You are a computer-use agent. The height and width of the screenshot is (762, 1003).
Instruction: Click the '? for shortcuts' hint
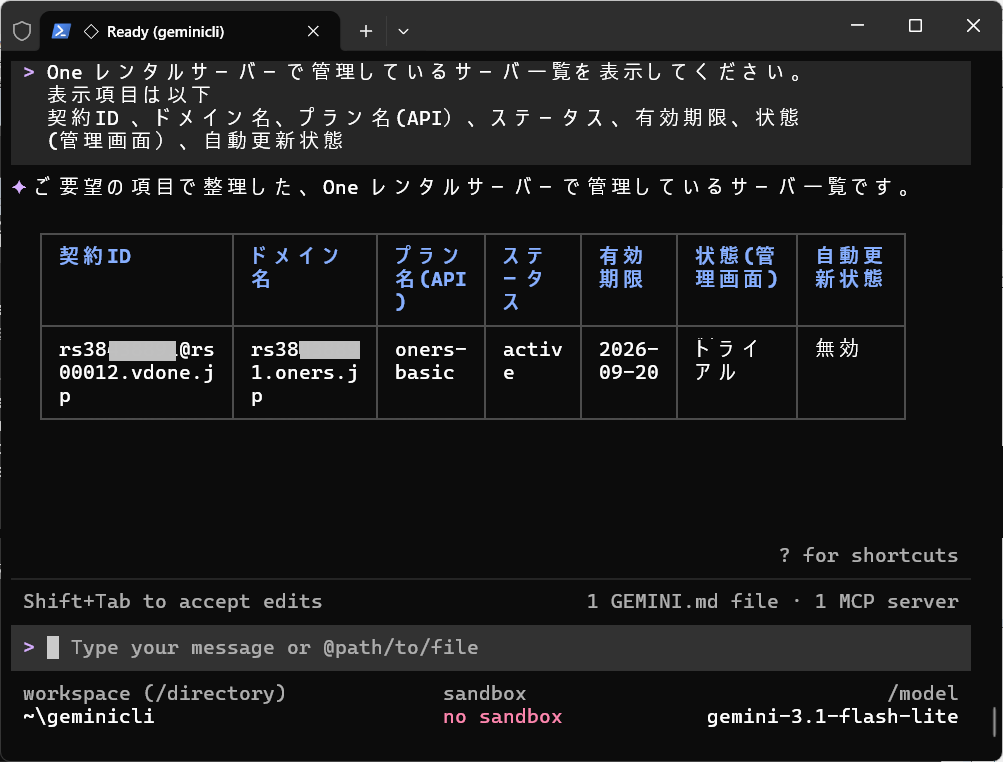869,555
